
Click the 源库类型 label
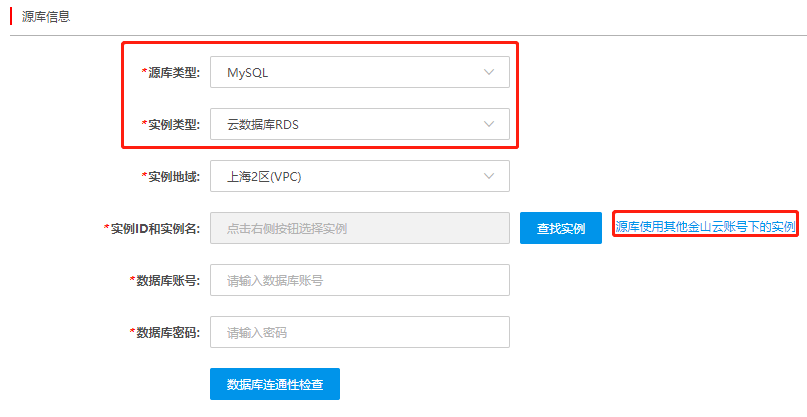point(171,73)
